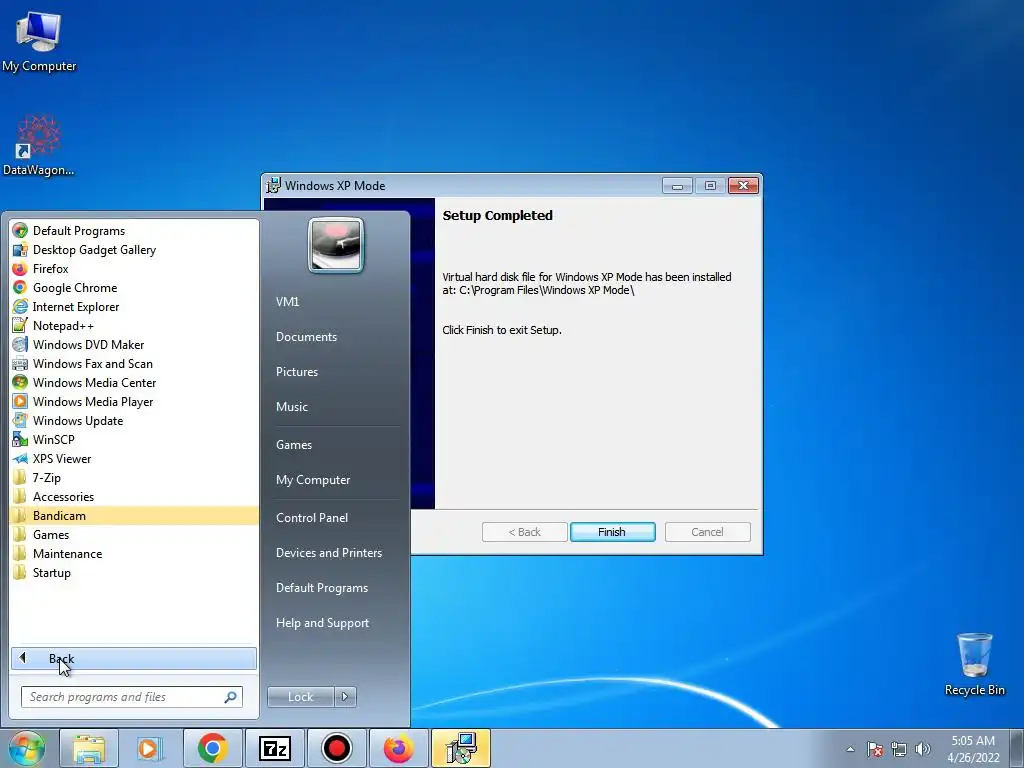1024x768 pixels.
Task: Expand the 7-Zip folder
Action: click(x=134, y=477)
